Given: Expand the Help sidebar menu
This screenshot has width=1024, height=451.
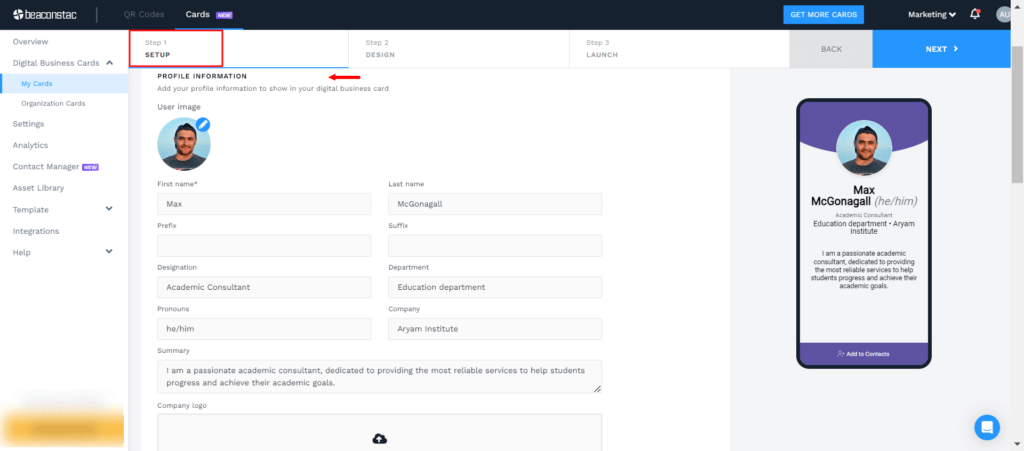Looking at the screenshot, I should [x=109, y=251].
